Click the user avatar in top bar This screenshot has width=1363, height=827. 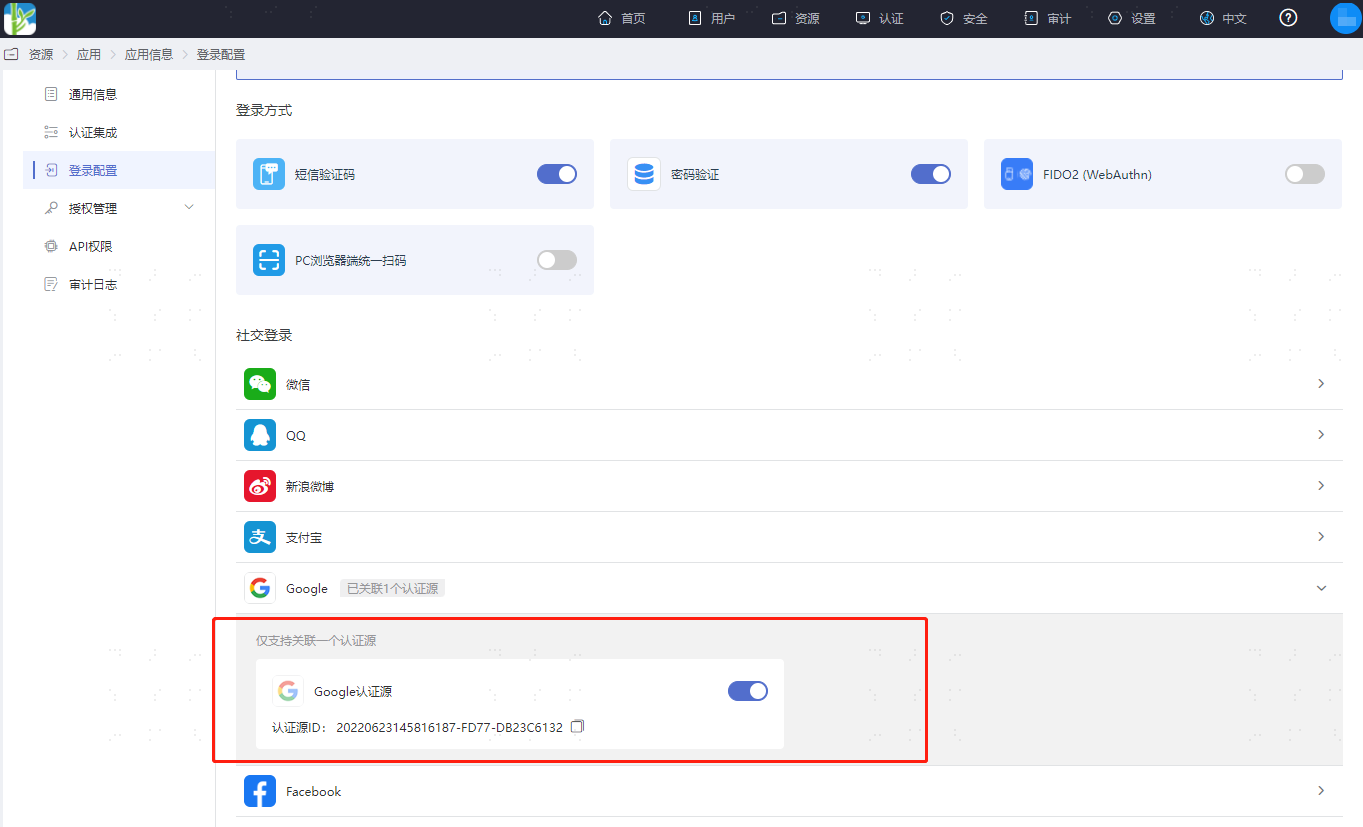(1345, 18)
